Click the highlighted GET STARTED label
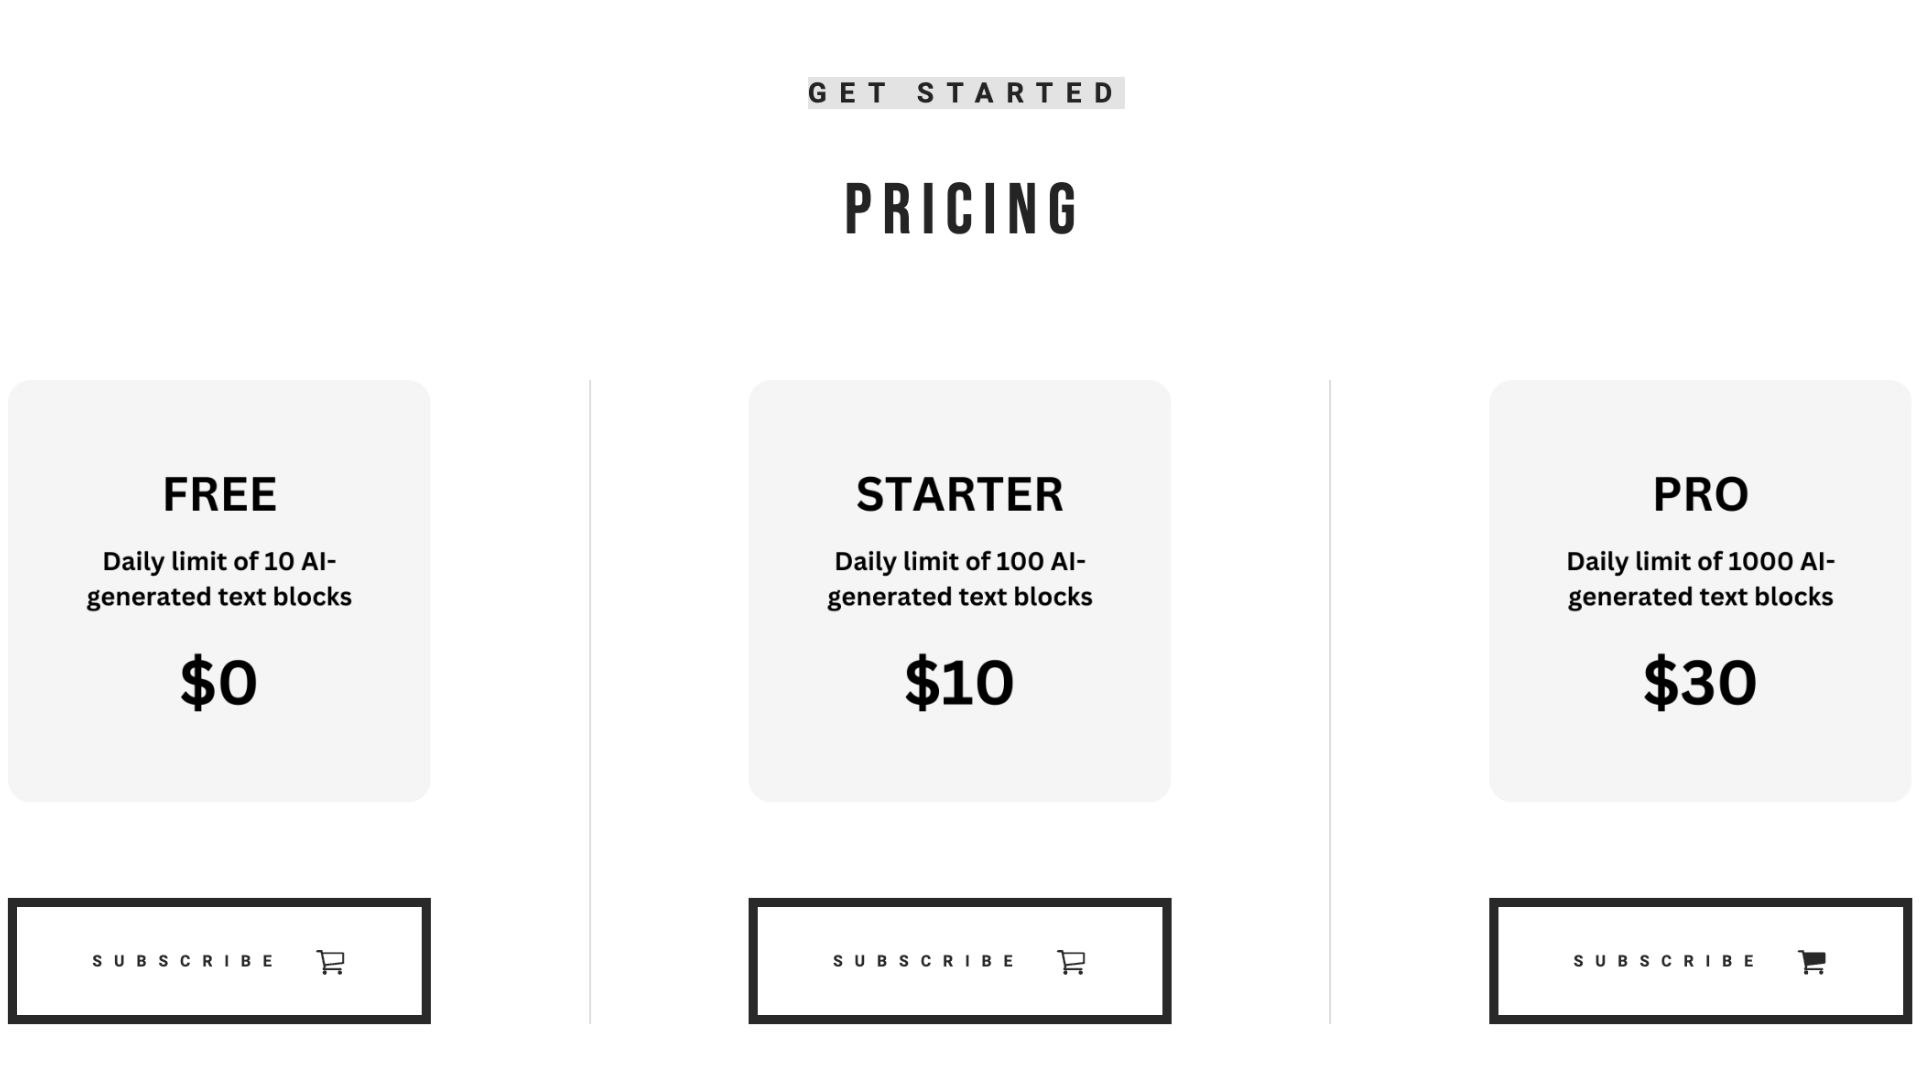Image resolution: width=1920 pixels, height=1080 pixels. click(x=966, y=93)
